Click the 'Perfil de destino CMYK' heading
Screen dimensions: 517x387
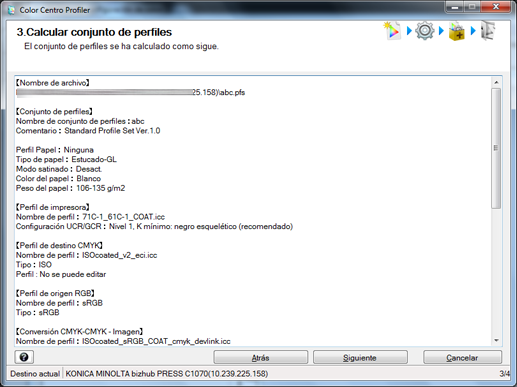(59, 245)
